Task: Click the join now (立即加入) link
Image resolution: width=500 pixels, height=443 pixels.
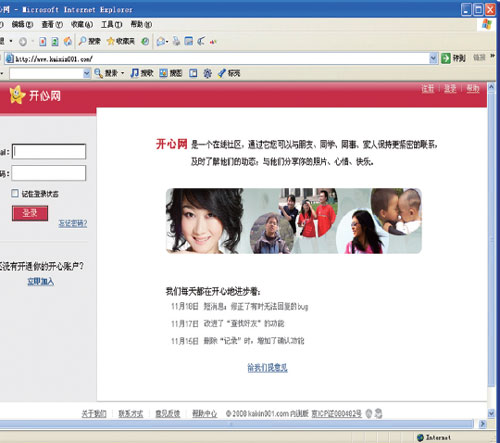Action: (x=41, y=282)
